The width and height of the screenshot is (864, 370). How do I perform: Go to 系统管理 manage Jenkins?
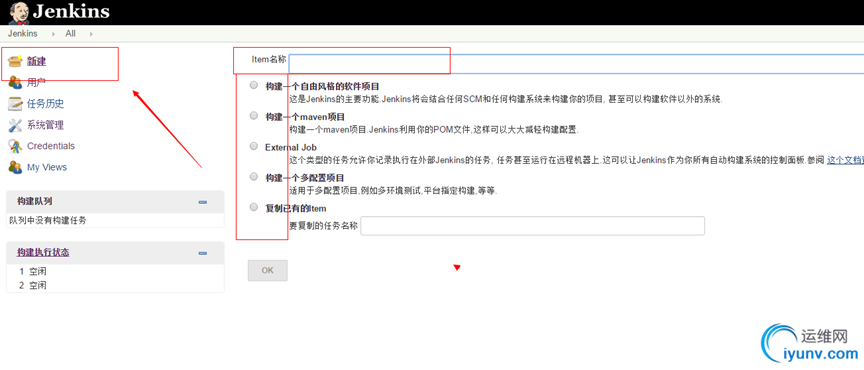tap(46, 125)
